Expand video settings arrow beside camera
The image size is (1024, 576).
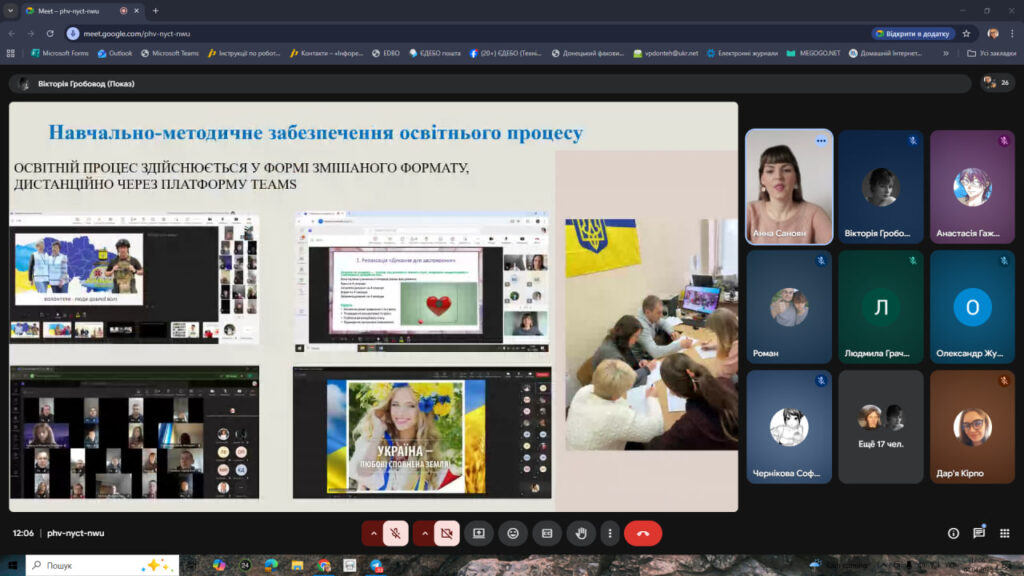click(x=423, y=533)
